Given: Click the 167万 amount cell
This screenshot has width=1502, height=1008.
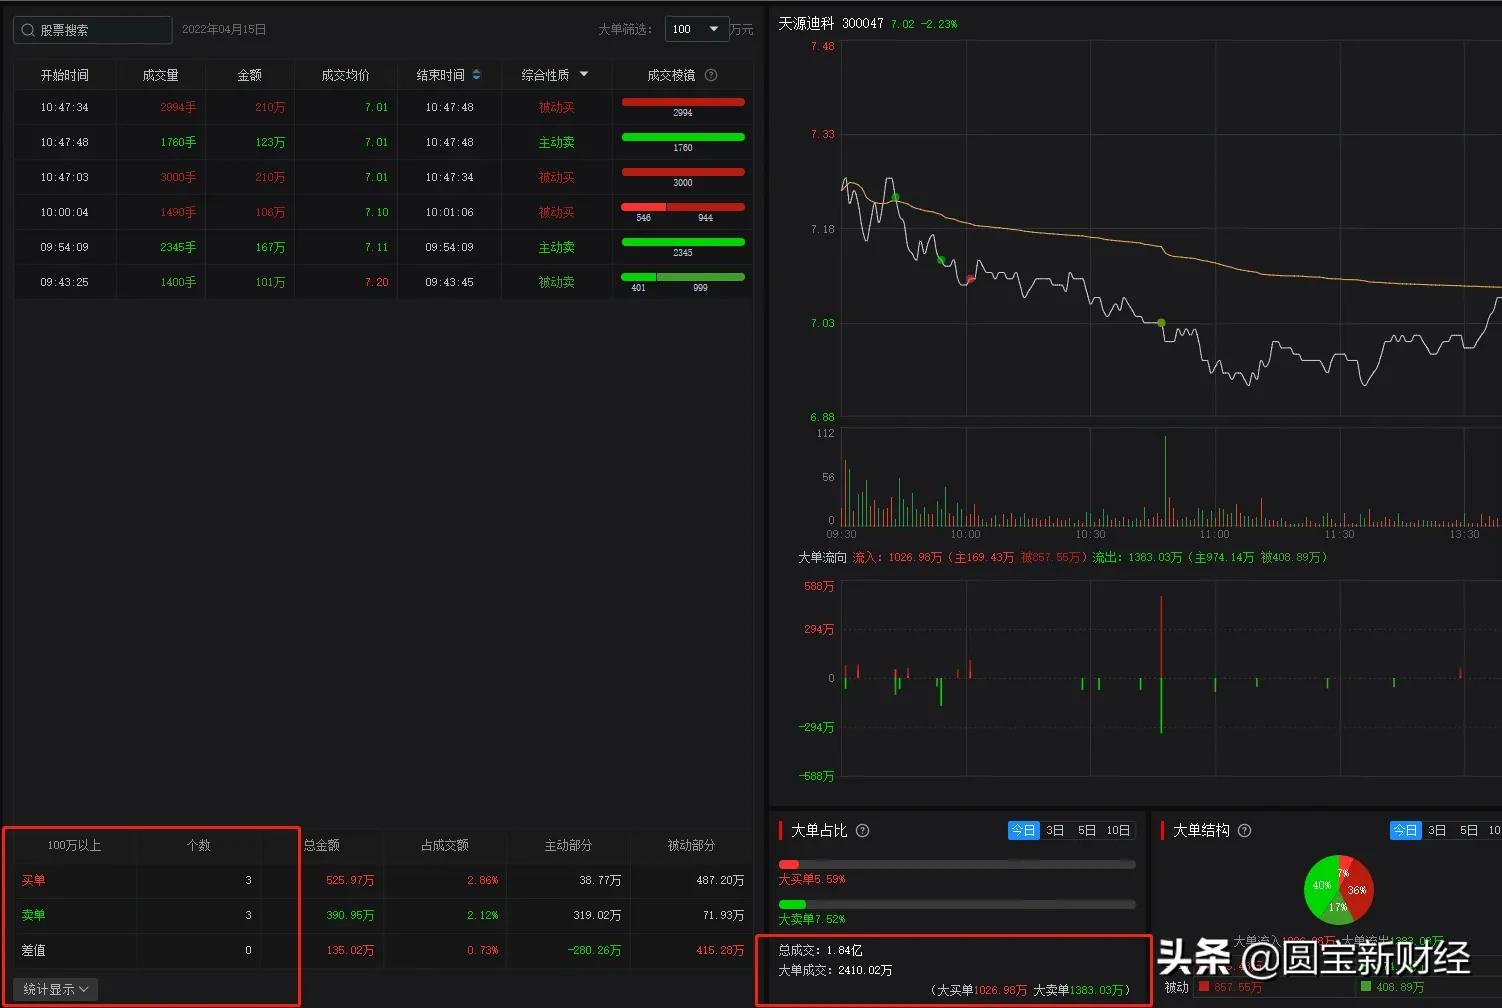Looking at the screenshot, I should (270, 247).
